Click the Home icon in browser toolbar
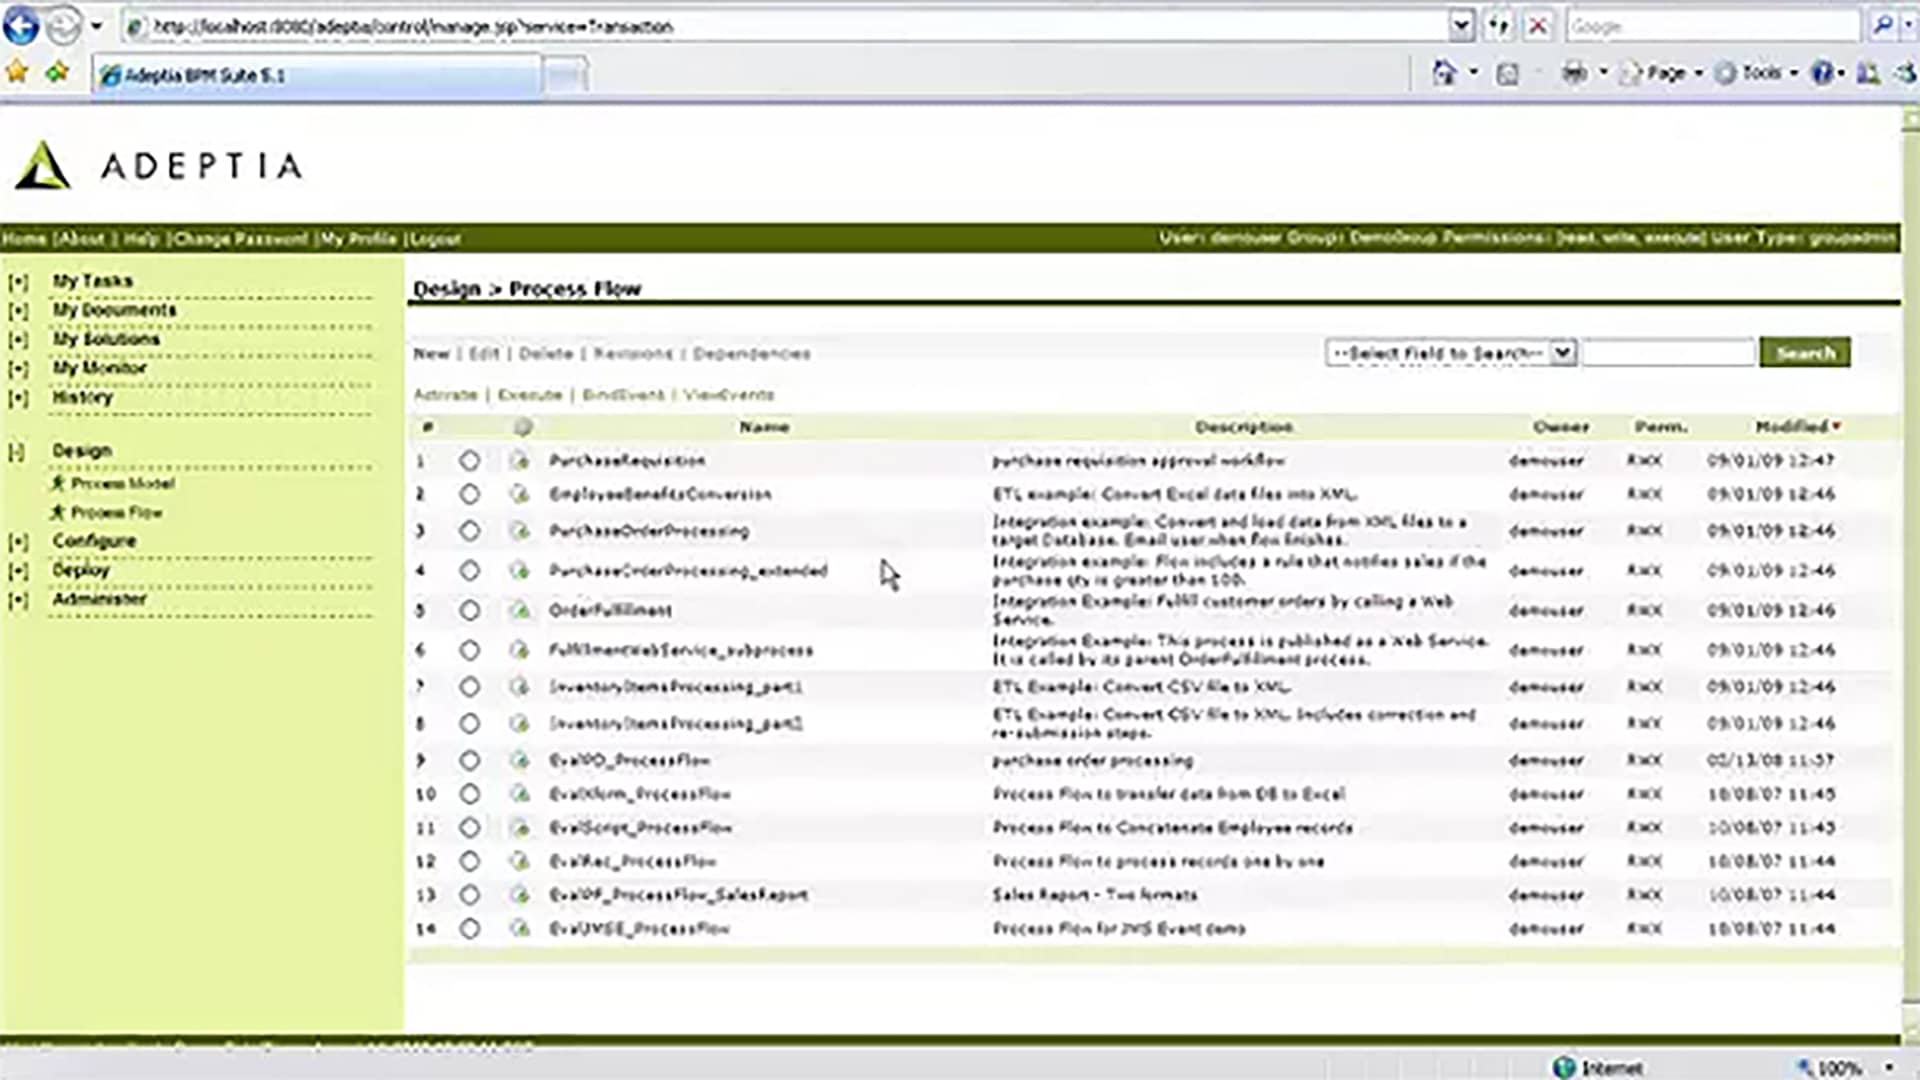This screenshot has width=1920, height=1080. click(x=1444, y=73)
